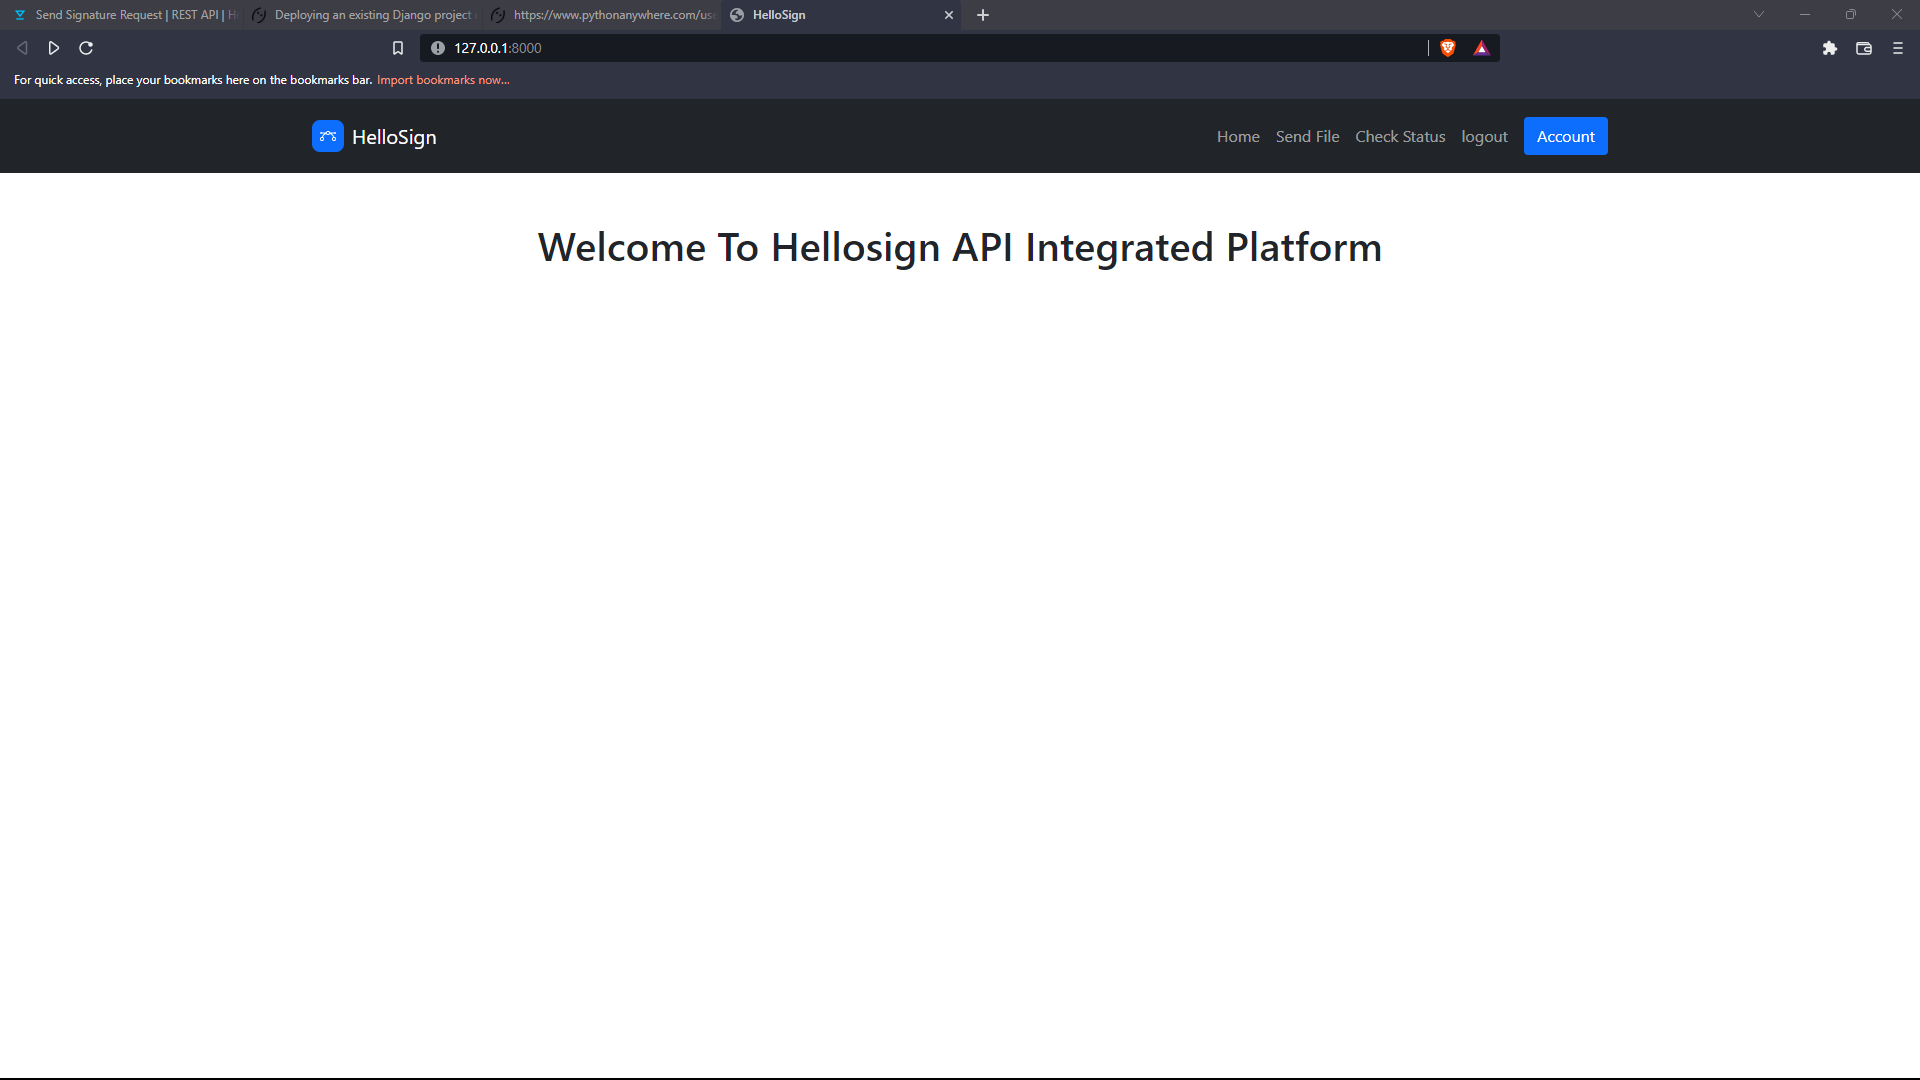The height and width of the screenshot is (1080, 1920).
Task: Go forward in browser history
Action: coord(54,48)
